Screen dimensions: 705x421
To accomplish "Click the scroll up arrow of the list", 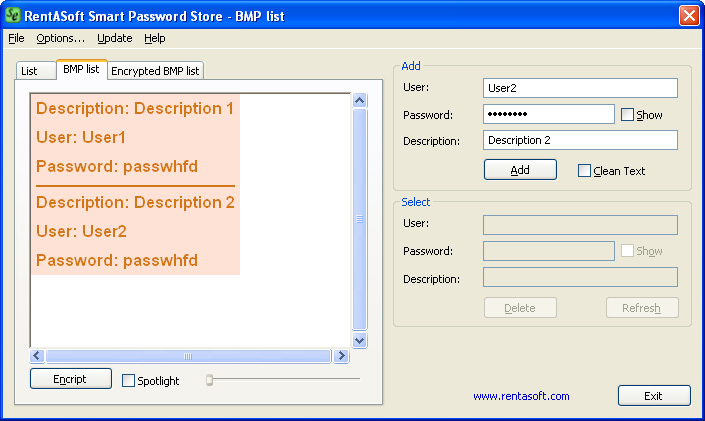I will [x=360, y=100].
